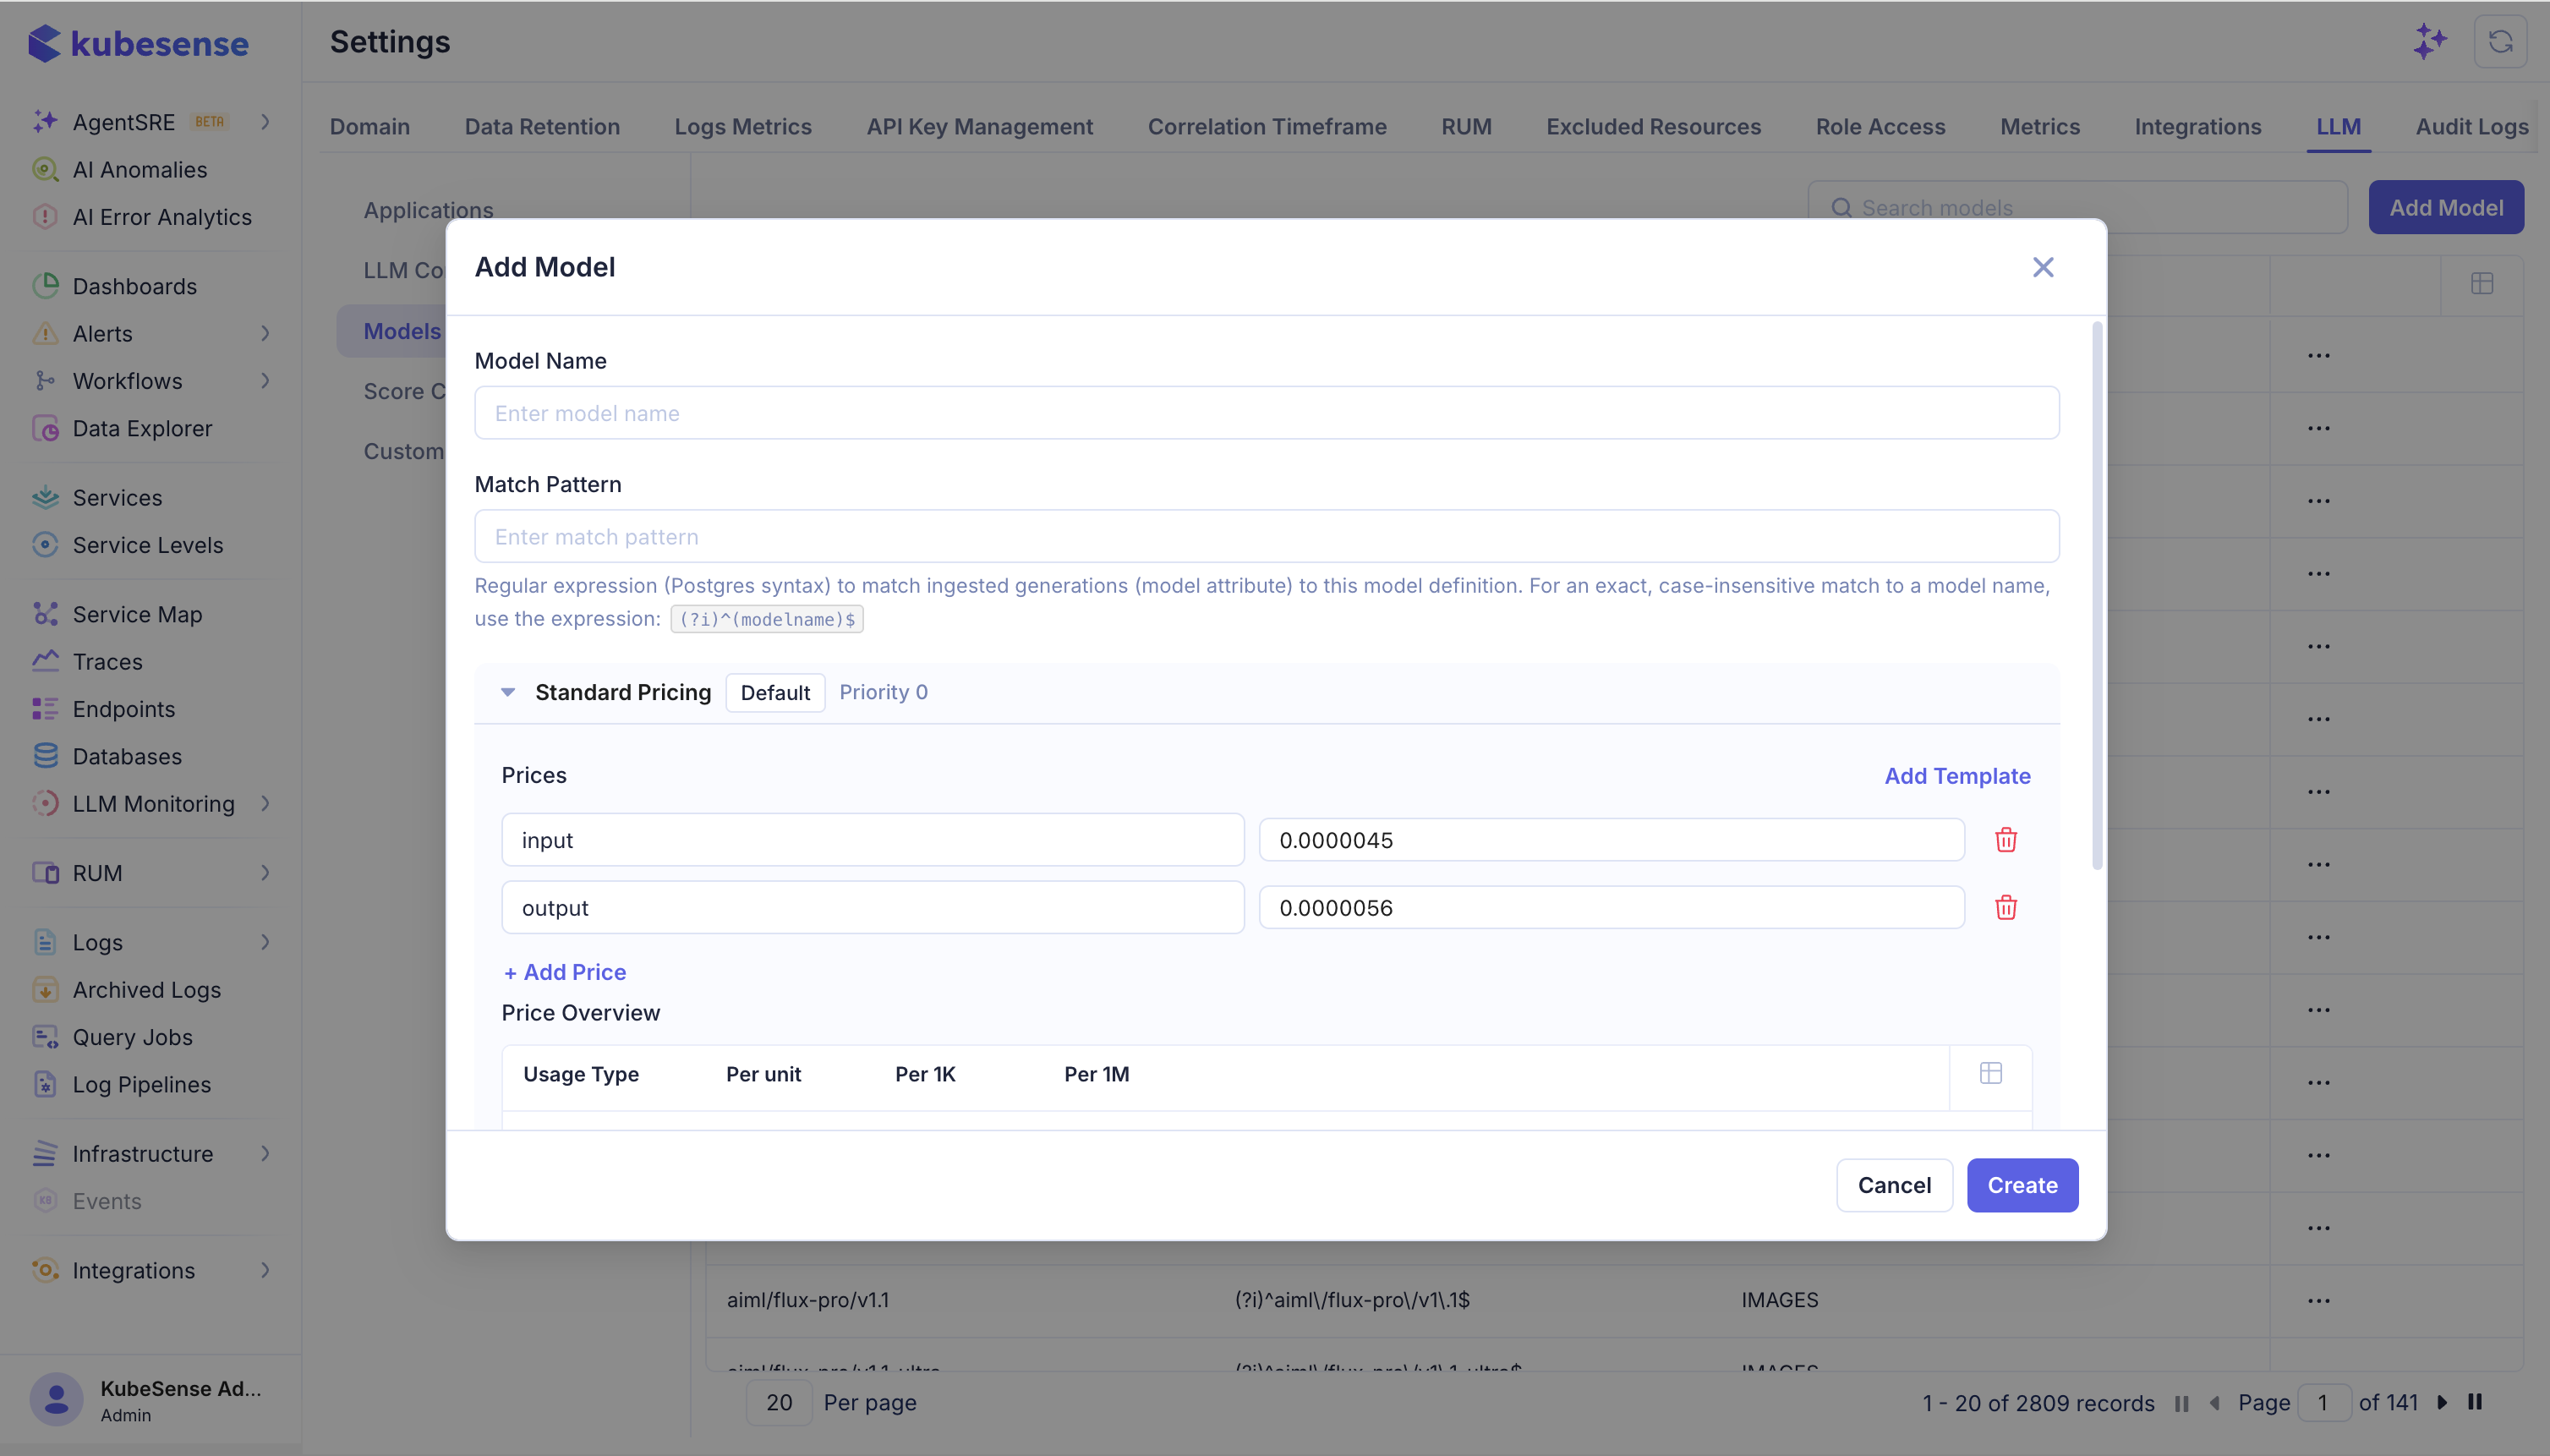This screenshot has width=2550, height=1456.
Task: Open Databases in the sidebar
Action: (x=127, y=756)
